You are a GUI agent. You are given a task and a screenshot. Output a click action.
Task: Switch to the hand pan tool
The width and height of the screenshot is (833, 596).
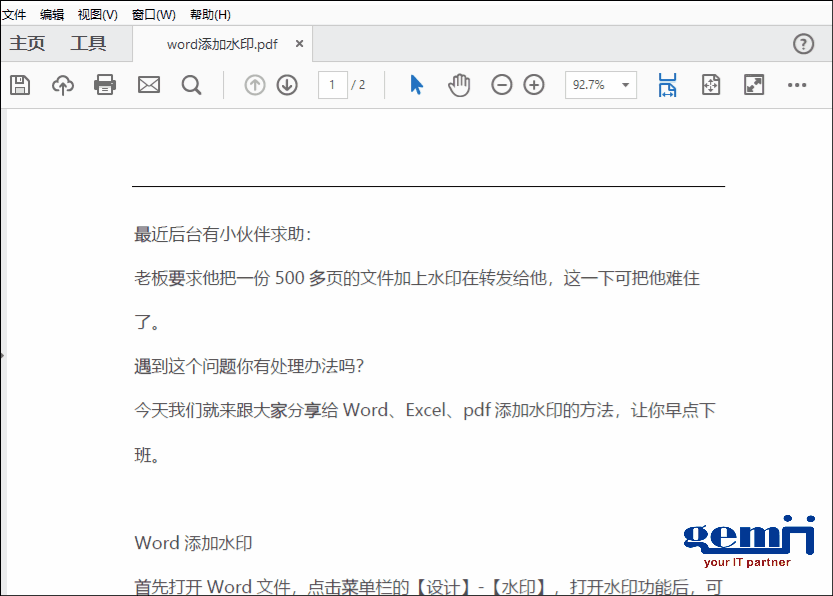point(459,85)
